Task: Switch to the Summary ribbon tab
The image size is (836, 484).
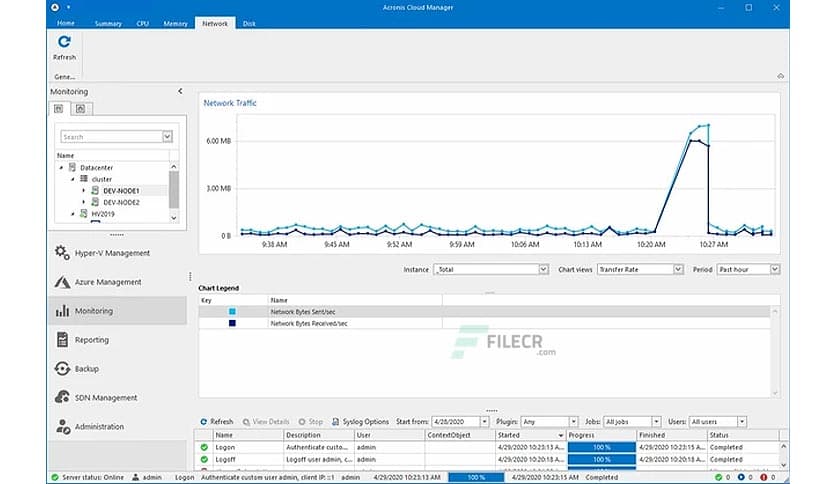Action: pyautogui.click(x=108, y=23)
